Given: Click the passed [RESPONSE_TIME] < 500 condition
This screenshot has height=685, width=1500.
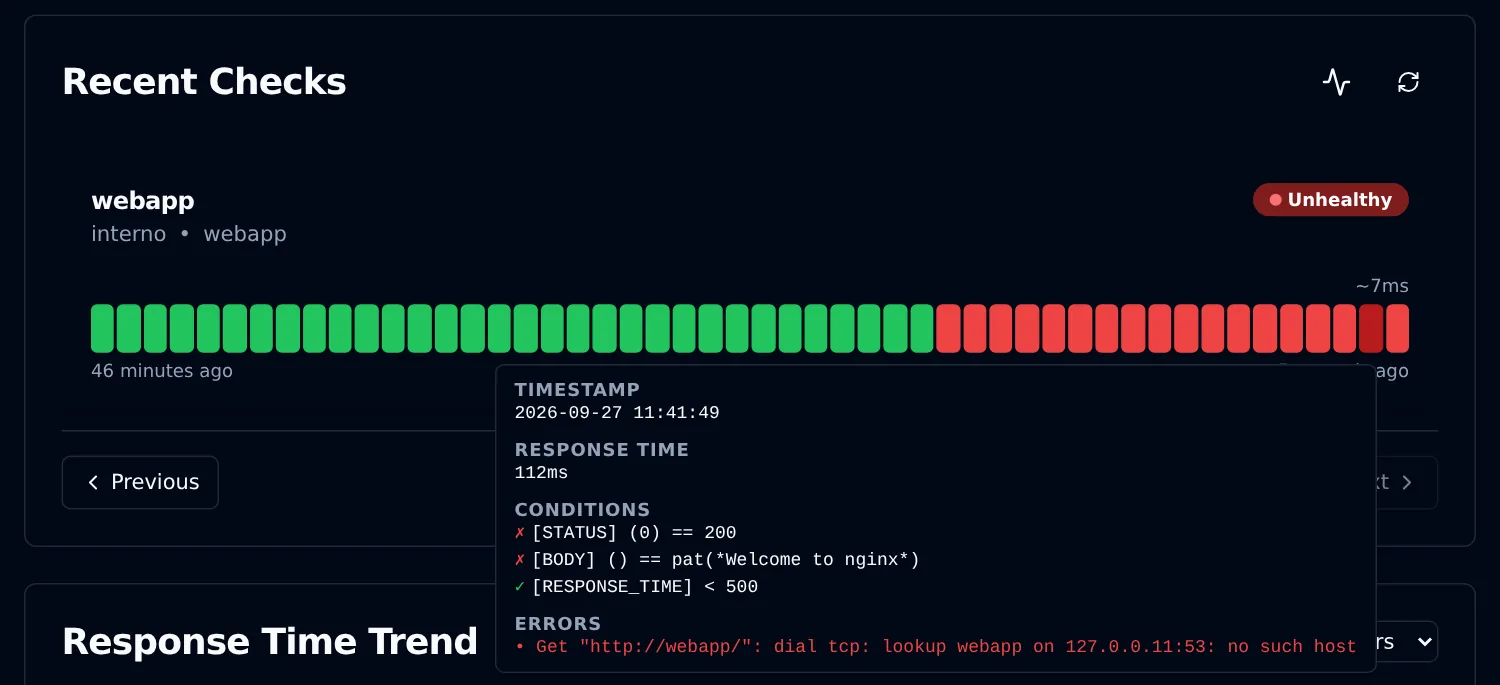Looking at the screenshot, I should (636, 587).
